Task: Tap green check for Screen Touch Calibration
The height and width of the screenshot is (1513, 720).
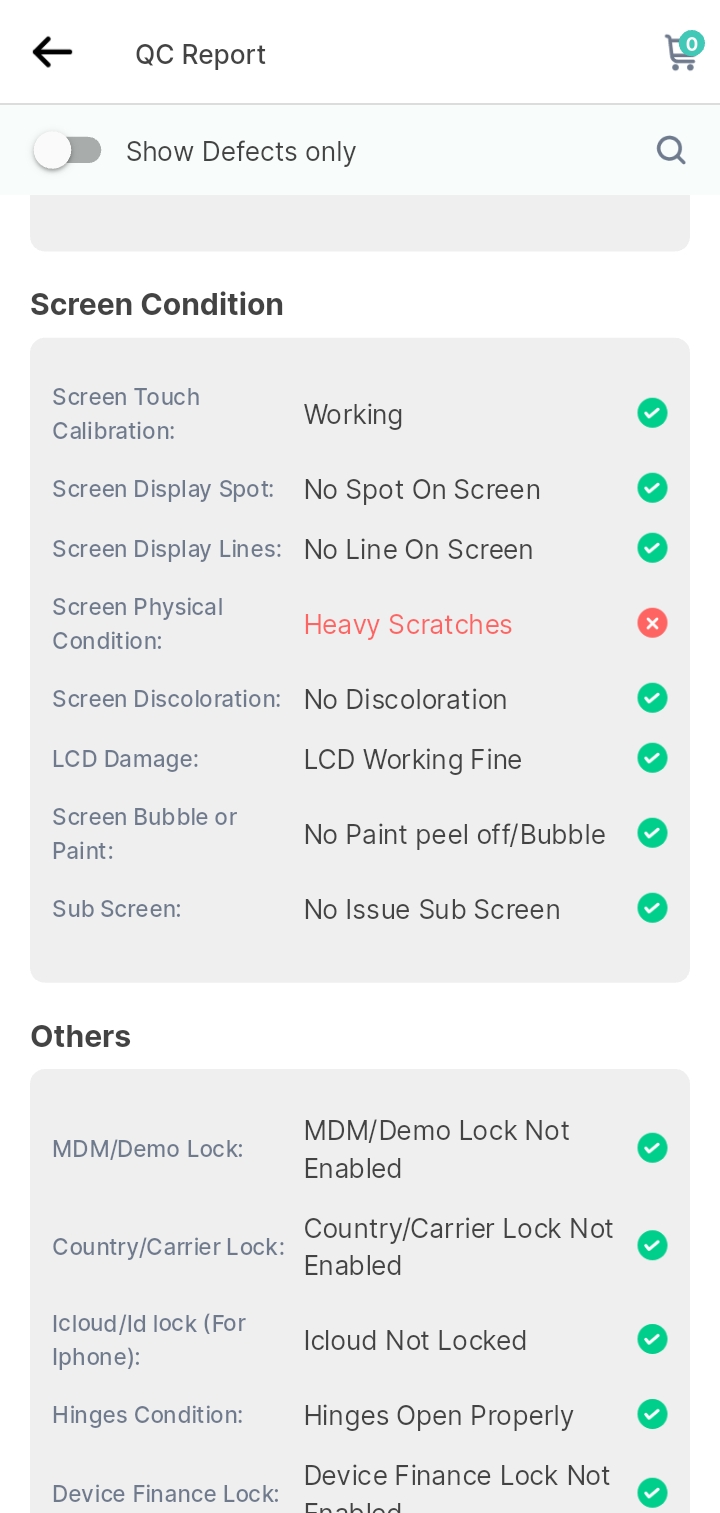Action: [652, 413]
